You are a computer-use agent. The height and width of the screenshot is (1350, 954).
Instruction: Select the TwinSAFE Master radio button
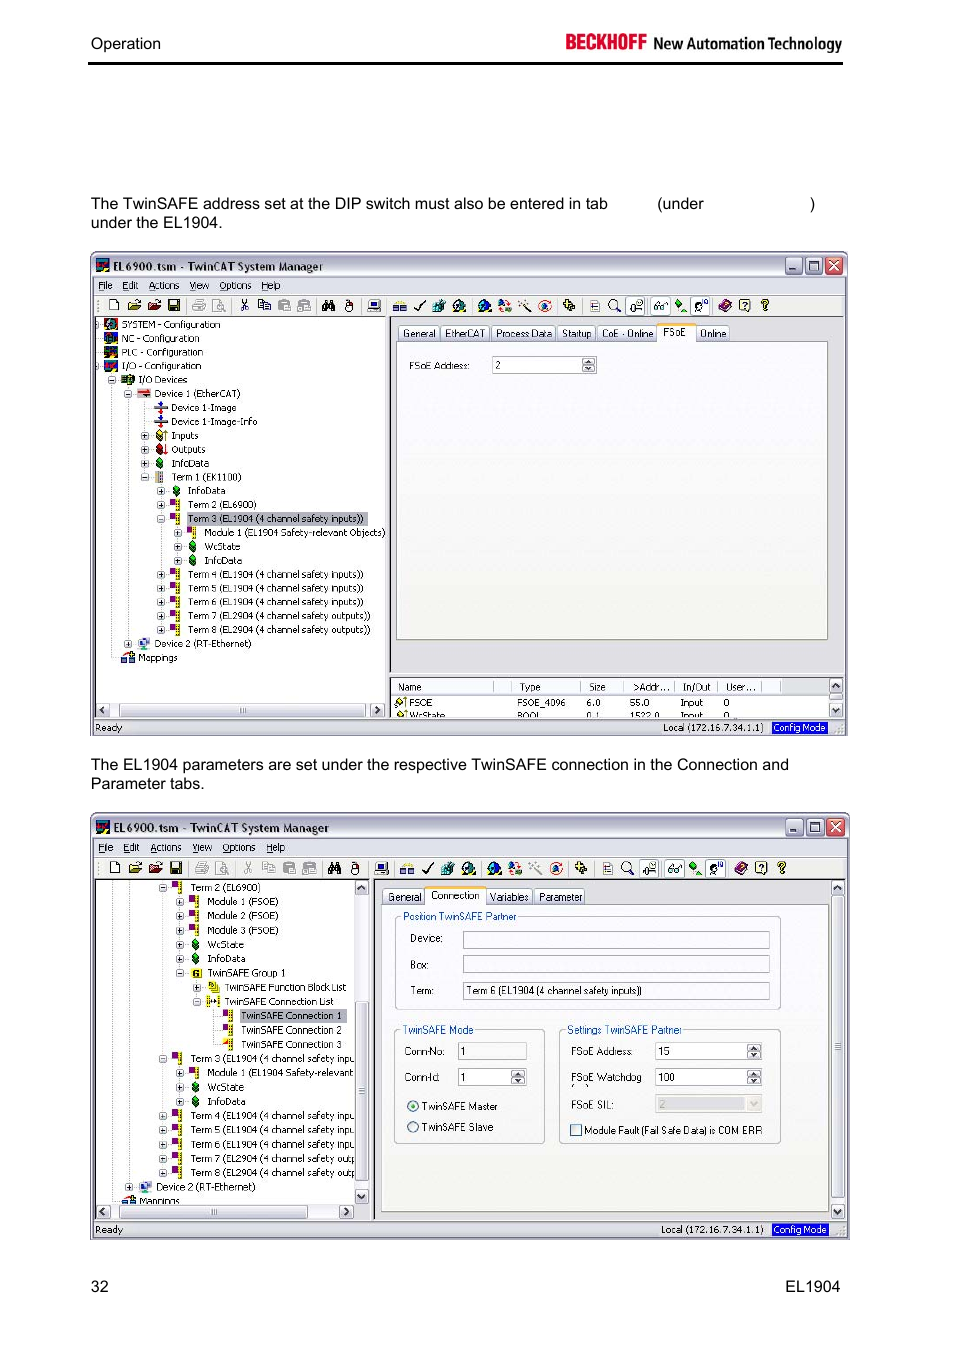pos(413,1106)
